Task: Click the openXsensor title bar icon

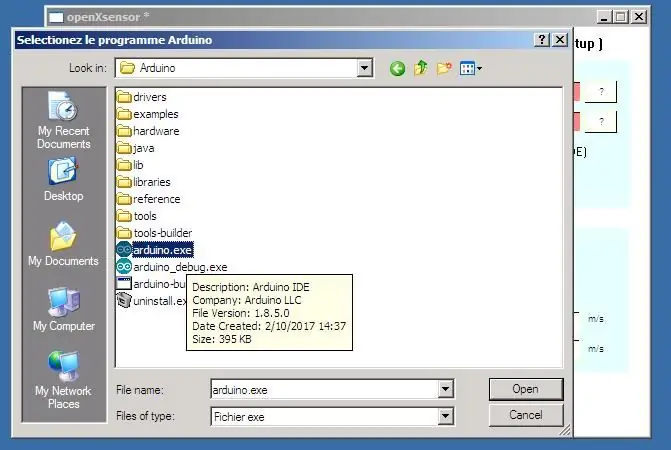Action: [56, 18]
